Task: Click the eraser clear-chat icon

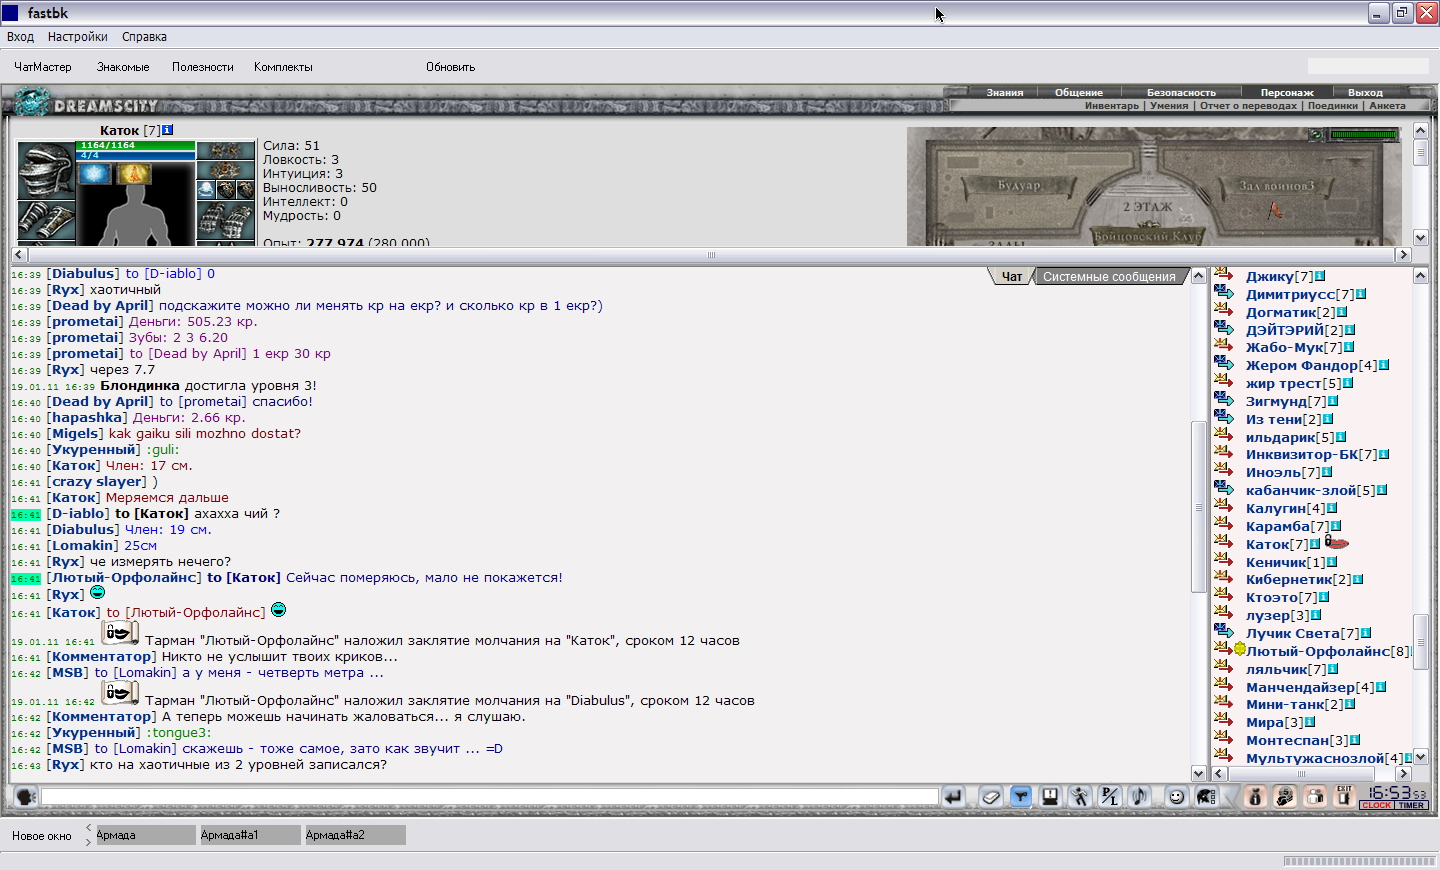Action: pos(990,797)
